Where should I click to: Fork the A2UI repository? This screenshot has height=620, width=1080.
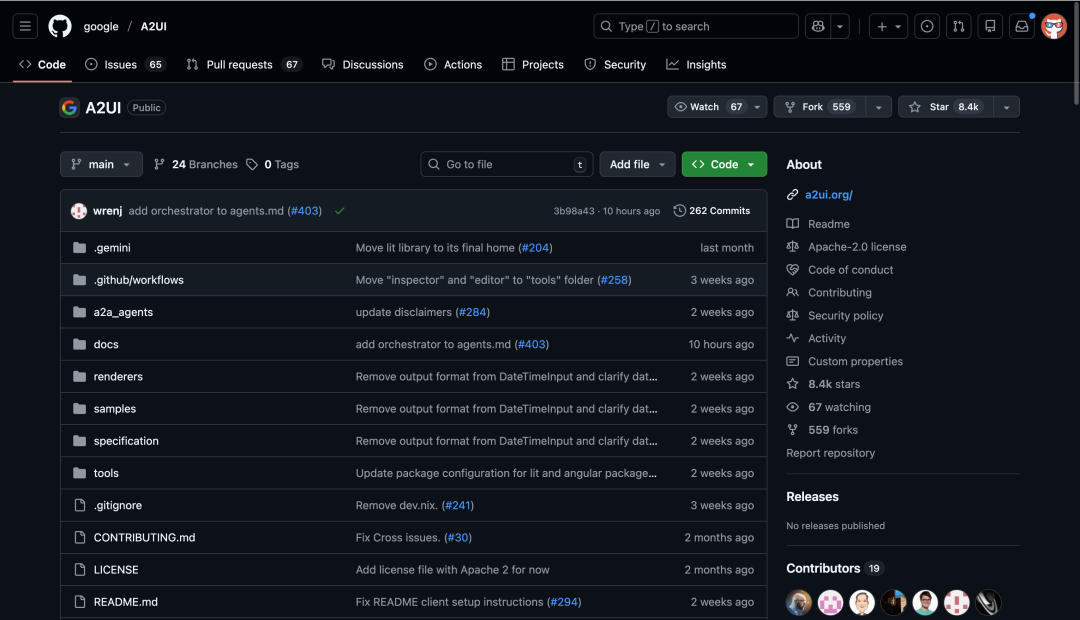[820, 107]
